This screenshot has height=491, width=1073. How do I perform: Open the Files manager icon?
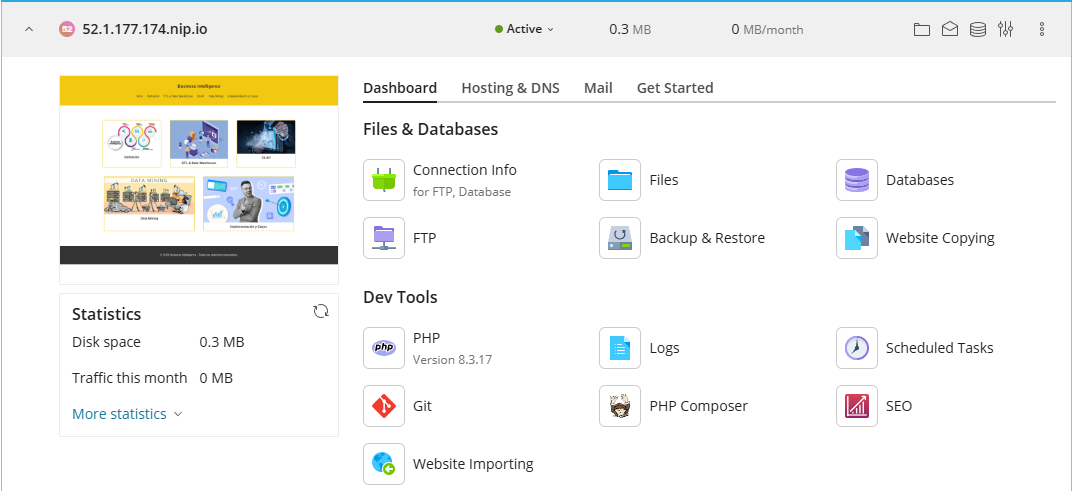[620, 180]
